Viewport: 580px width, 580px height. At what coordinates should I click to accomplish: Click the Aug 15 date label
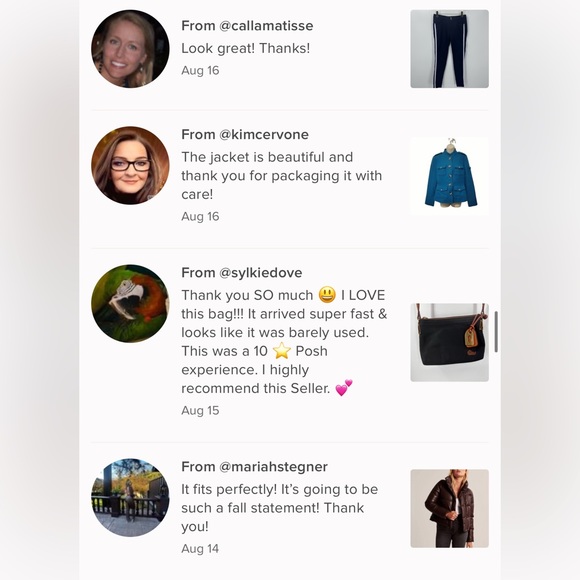point(200,411)
